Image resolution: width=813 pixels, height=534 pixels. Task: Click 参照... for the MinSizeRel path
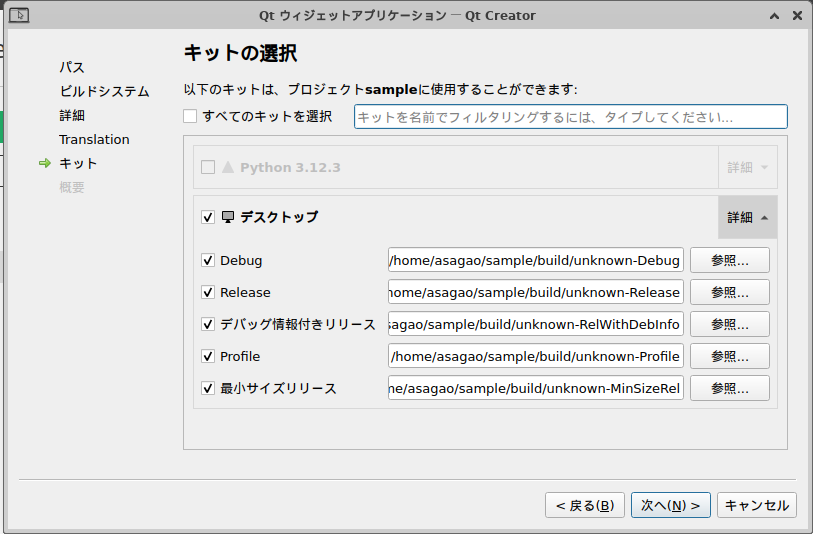point(730,388)
